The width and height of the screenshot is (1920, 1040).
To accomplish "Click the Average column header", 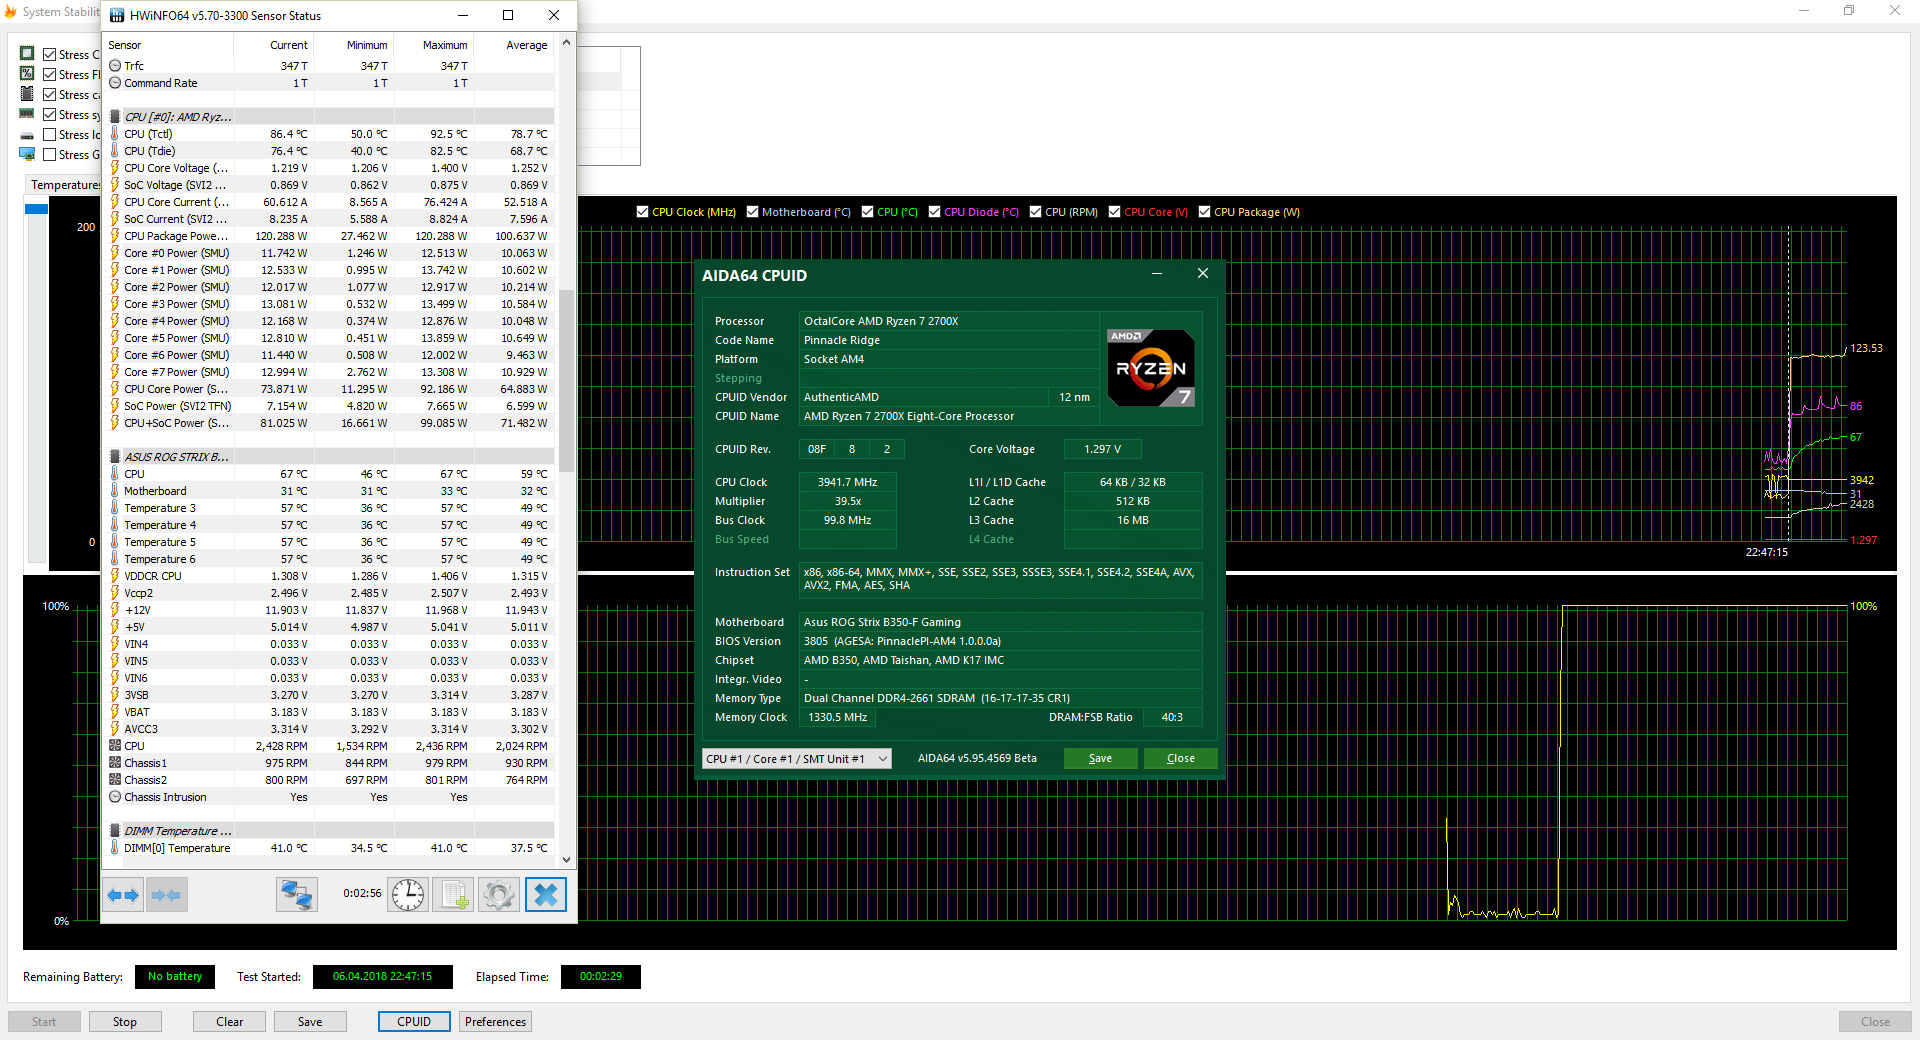I will 515,45.
